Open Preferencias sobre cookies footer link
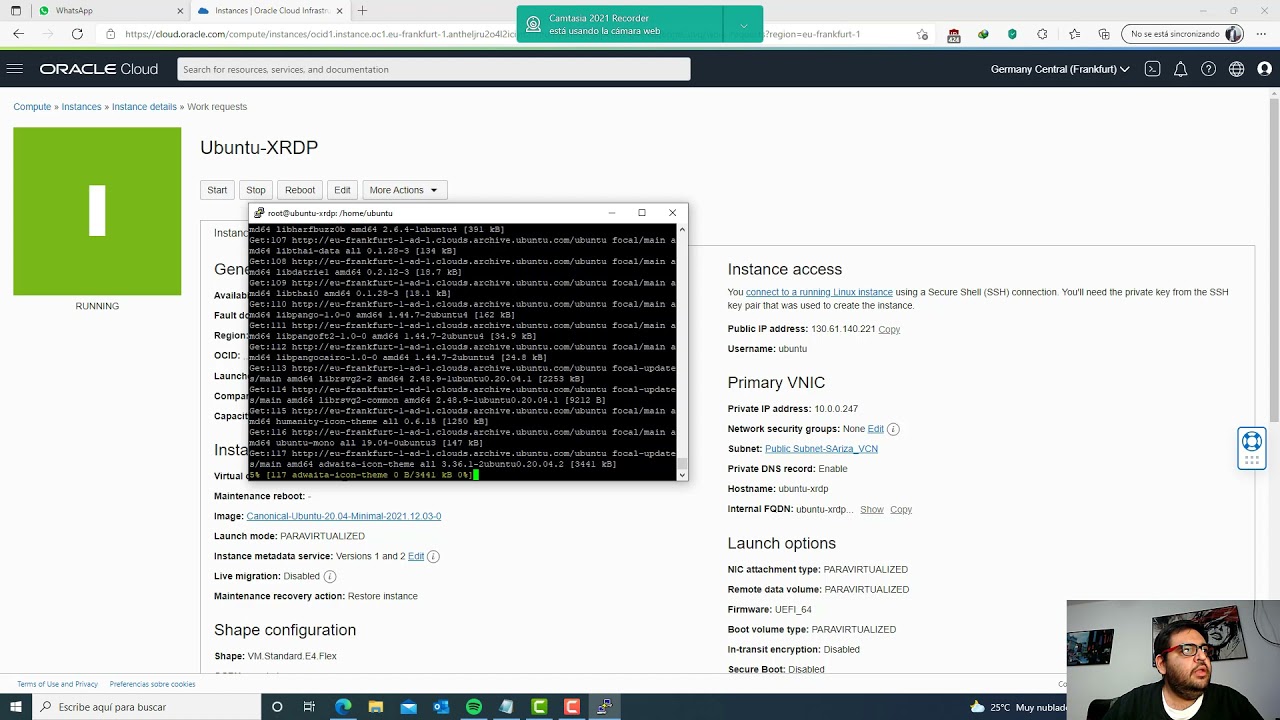 [x=152, y=684]
